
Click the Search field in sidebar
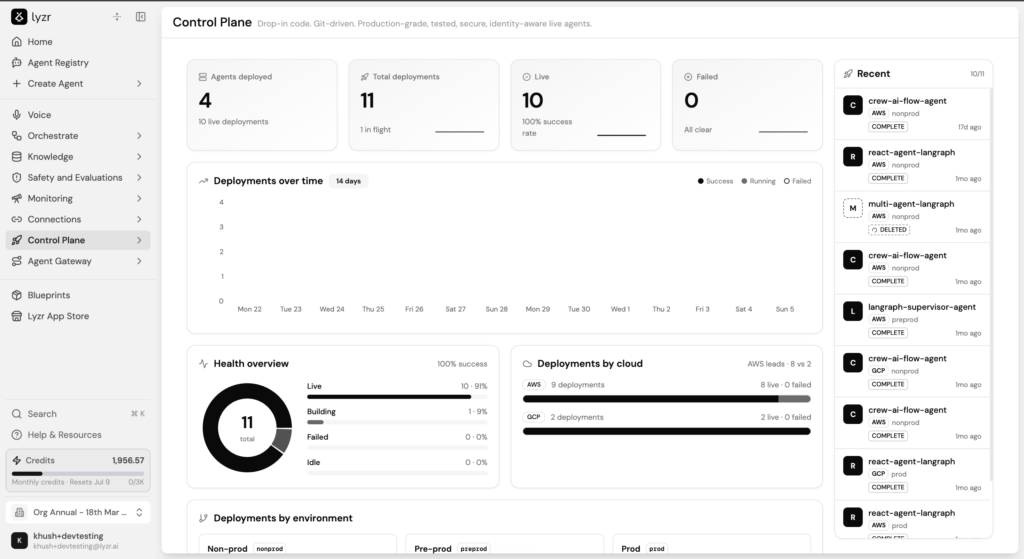(78, 414)
